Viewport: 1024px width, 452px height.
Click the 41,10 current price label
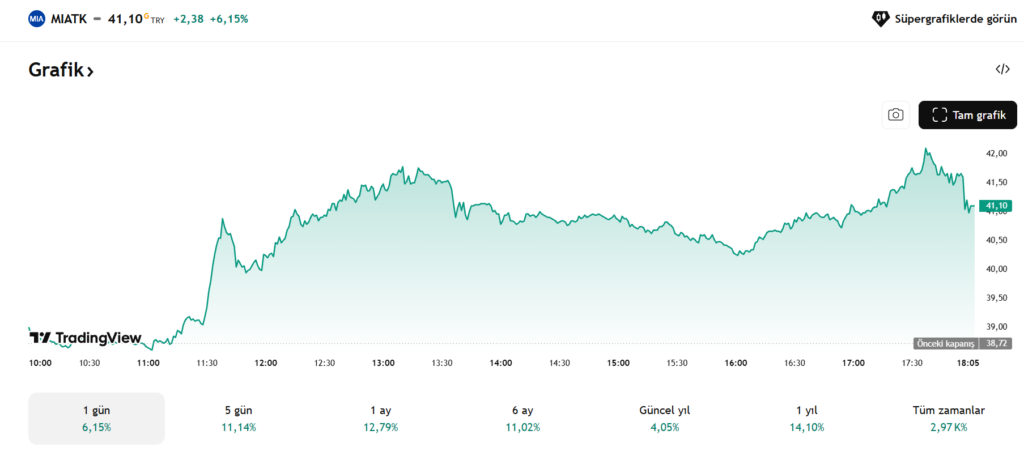(x=996, y=206)
